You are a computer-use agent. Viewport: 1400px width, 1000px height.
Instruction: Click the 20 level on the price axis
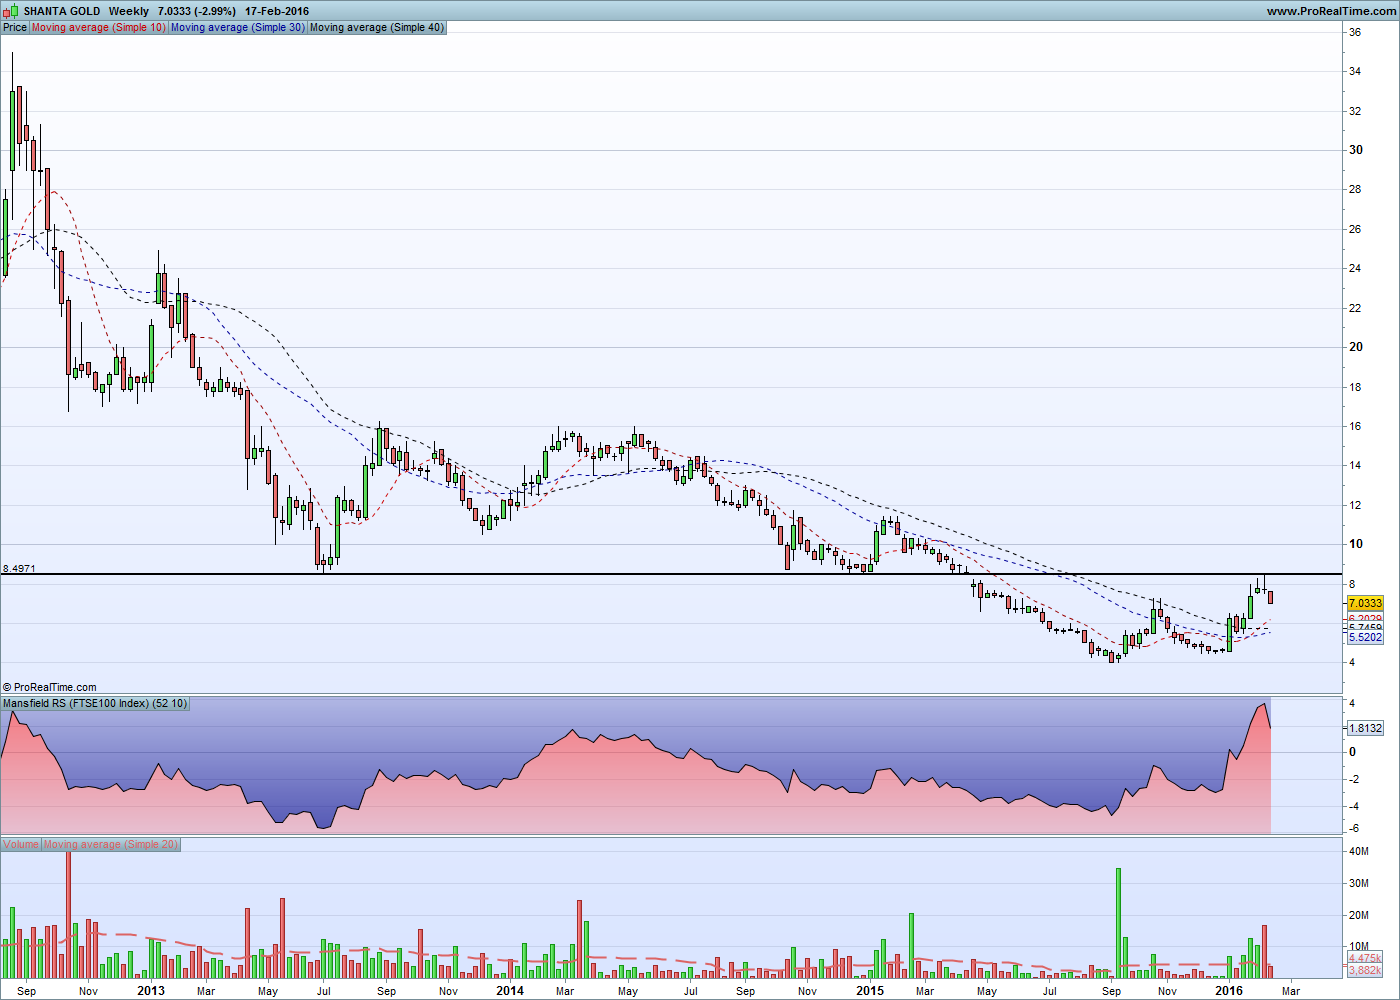1356,347
